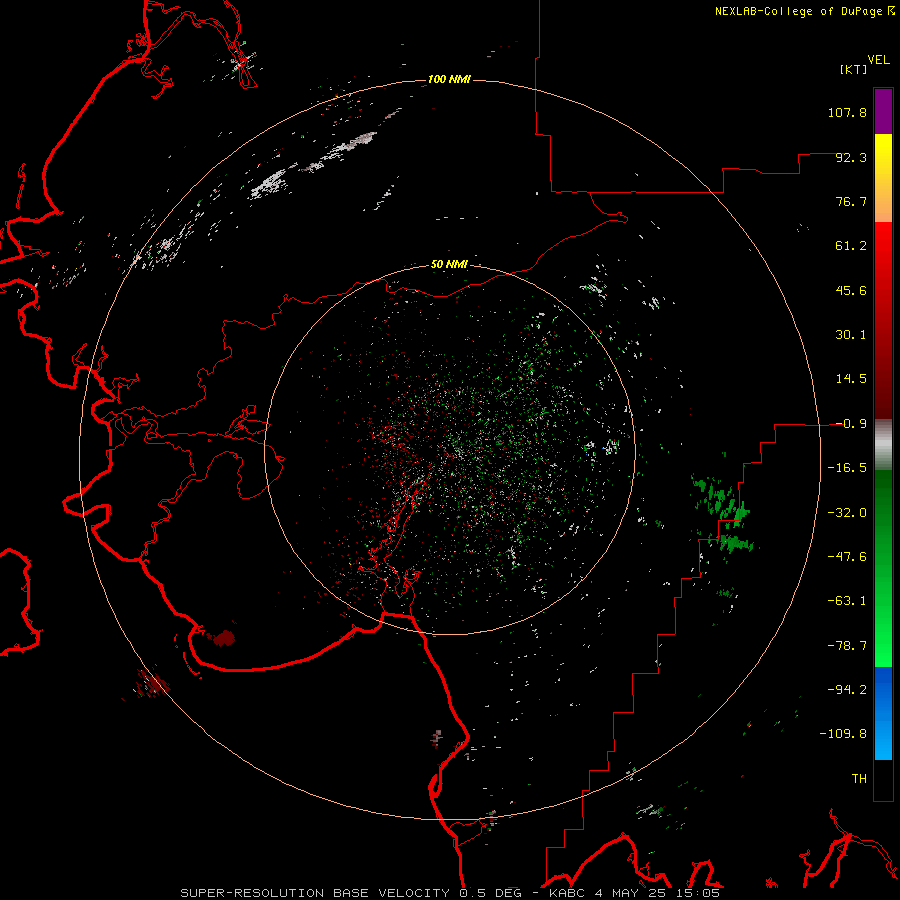
Task: Click the -63.1 legend value
Action: [x=847, y=601]
